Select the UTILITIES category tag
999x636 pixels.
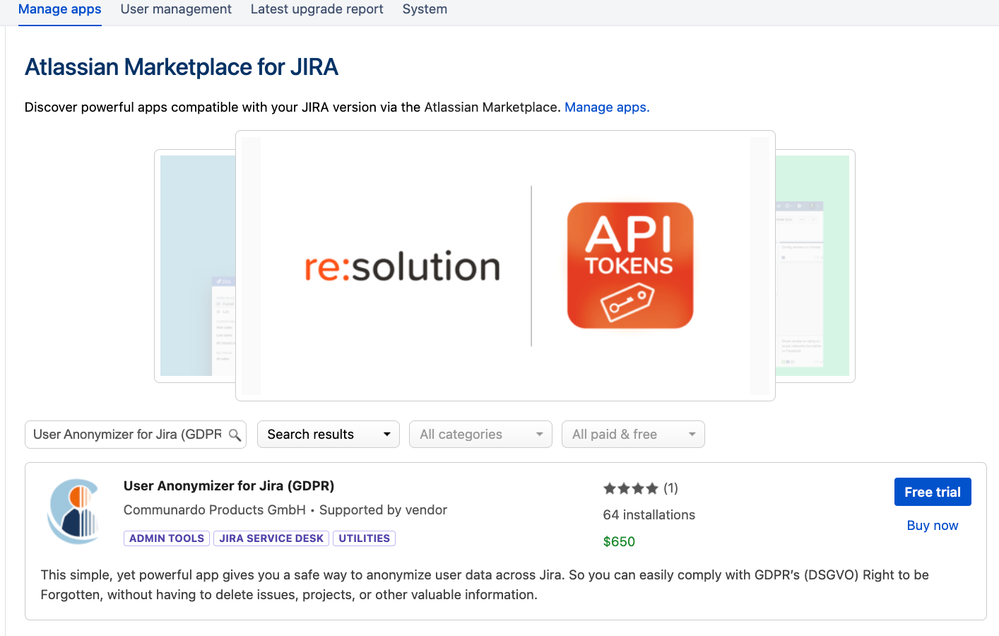[x=364, y=538]
